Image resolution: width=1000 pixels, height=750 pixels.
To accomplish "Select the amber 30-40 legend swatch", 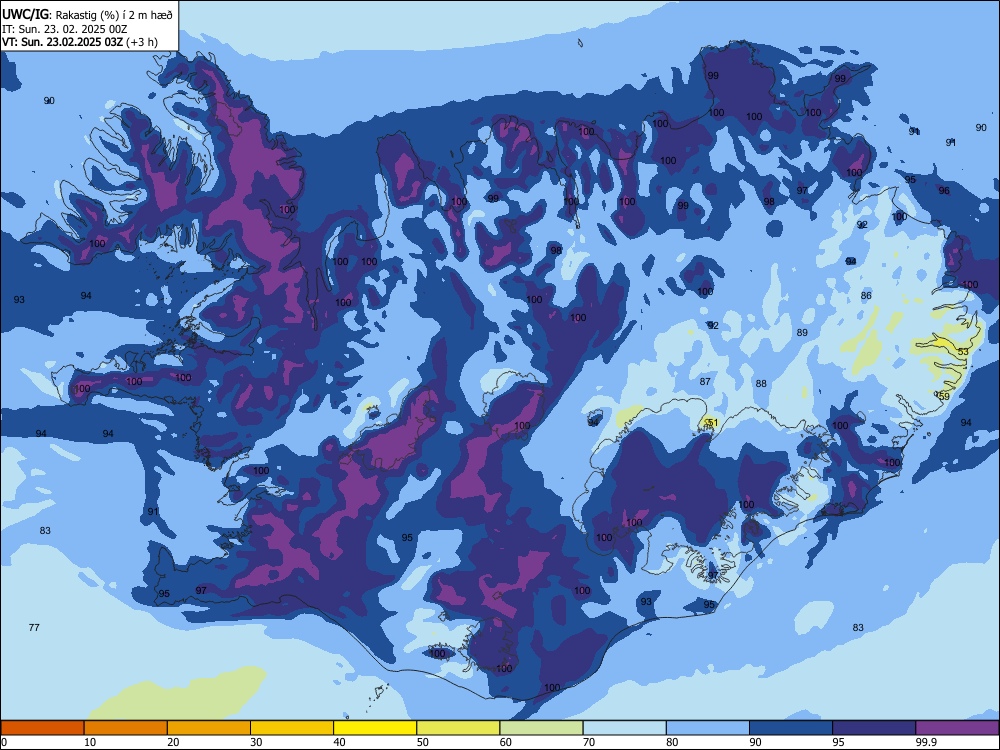I will pyautogui.click(x=292, y=728).
